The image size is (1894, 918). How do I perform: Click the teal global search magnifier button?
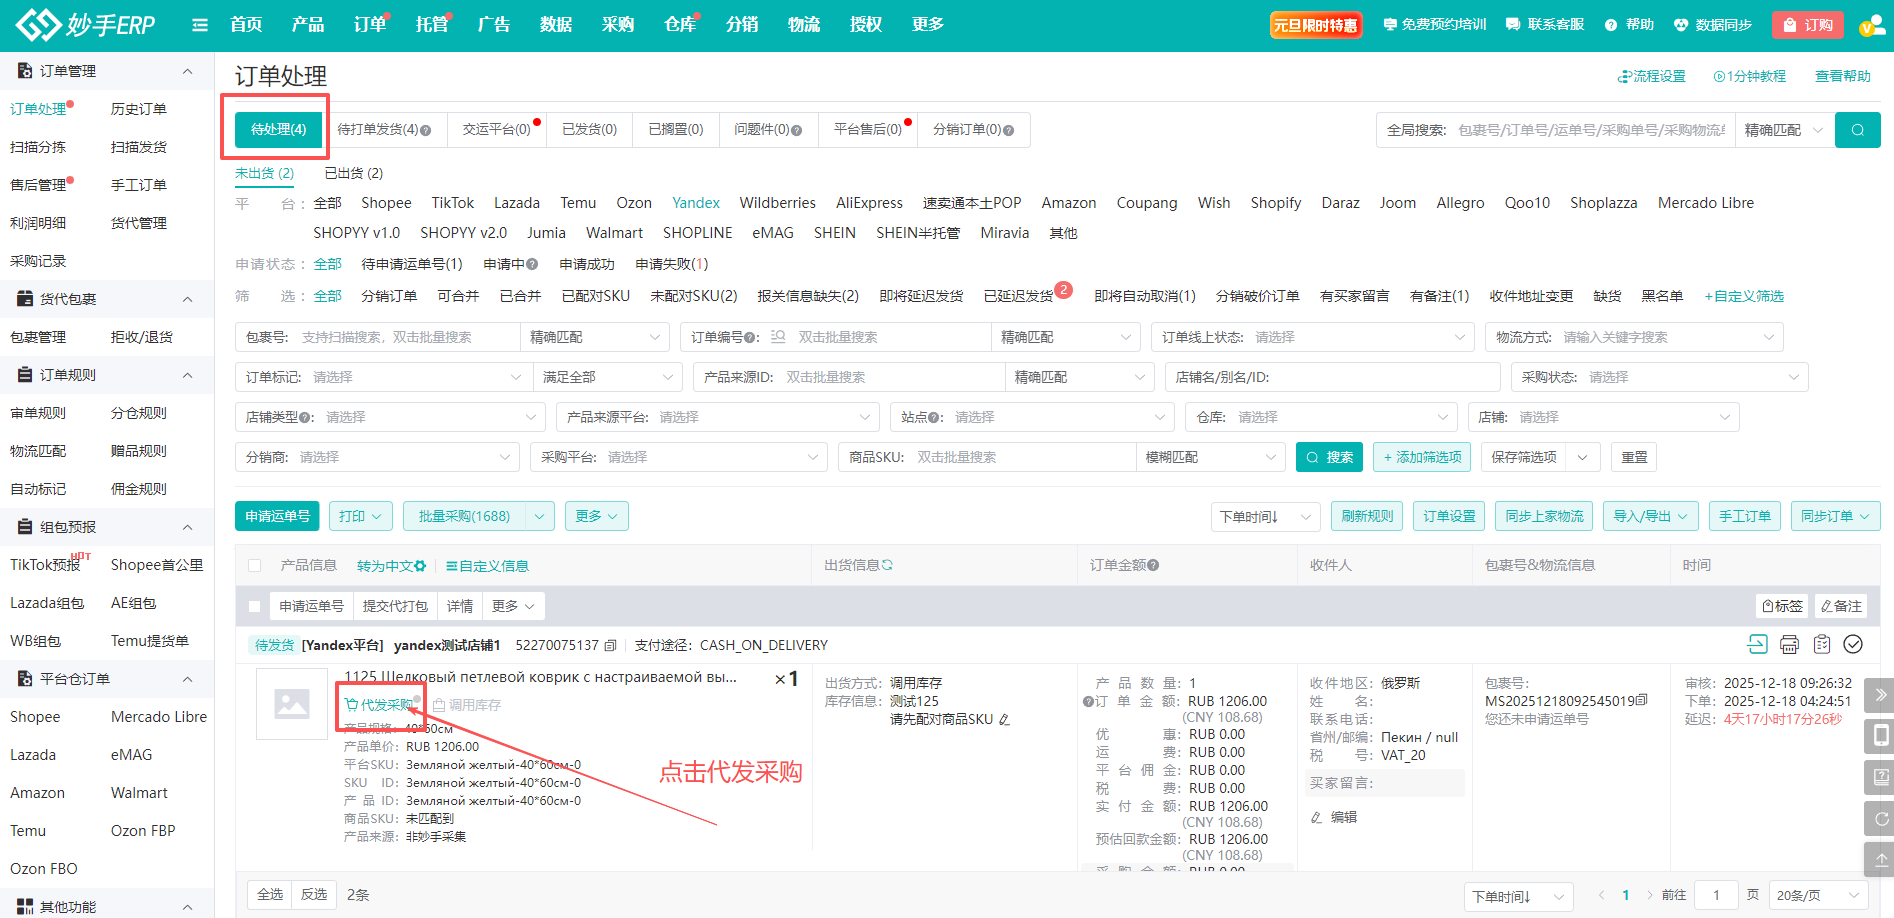click(1857, 130)
